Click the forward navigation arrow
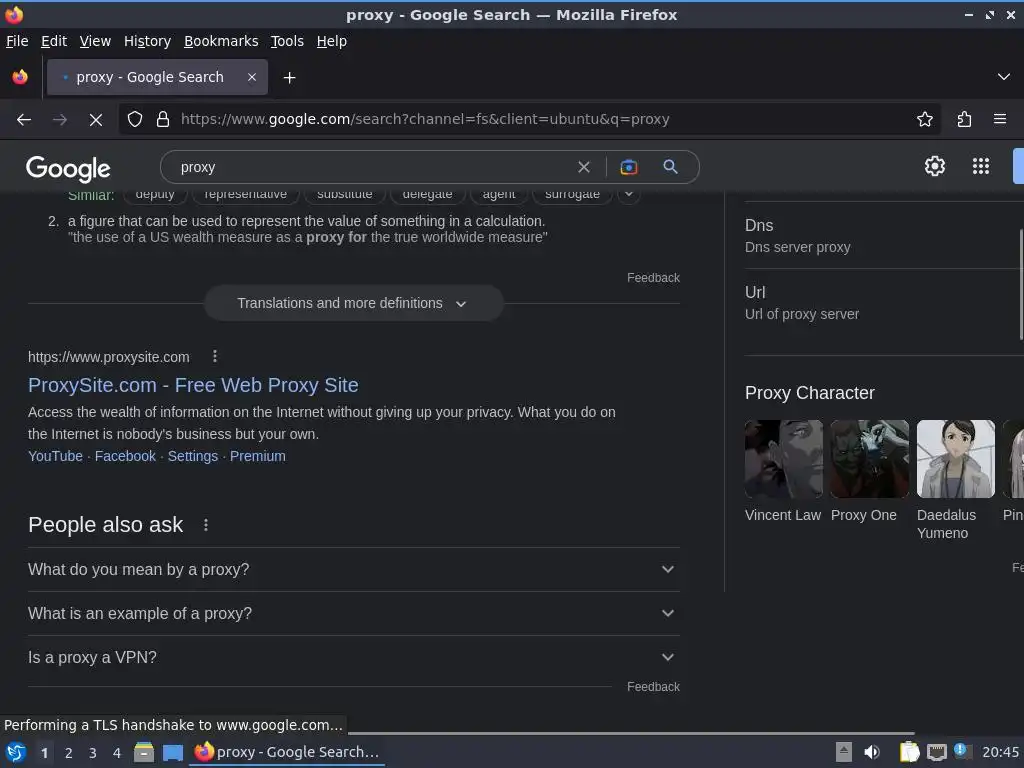The image size is (1024, 768). point(59,120)
